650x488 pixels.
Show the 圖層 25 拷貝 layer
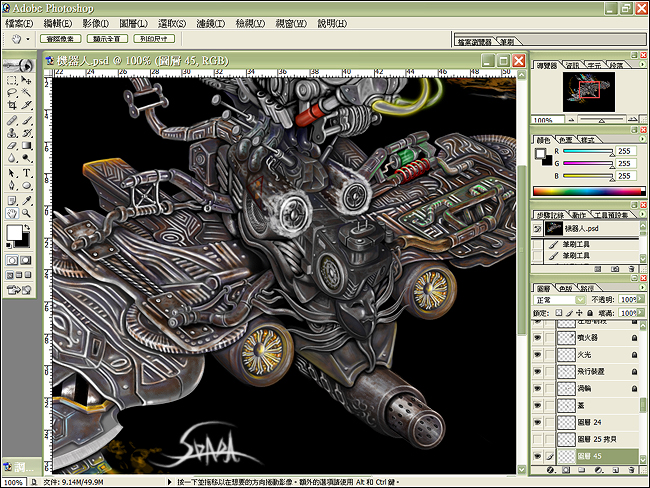click(538, 439)
